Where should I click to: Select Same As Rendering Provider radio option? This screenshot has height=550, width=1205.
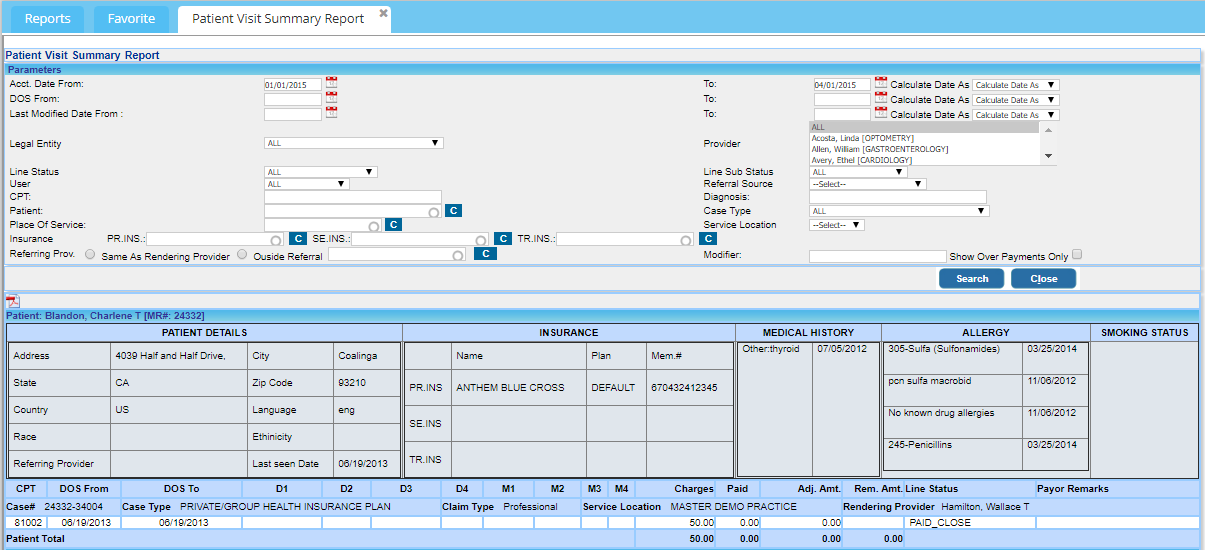tap(91, 255)
